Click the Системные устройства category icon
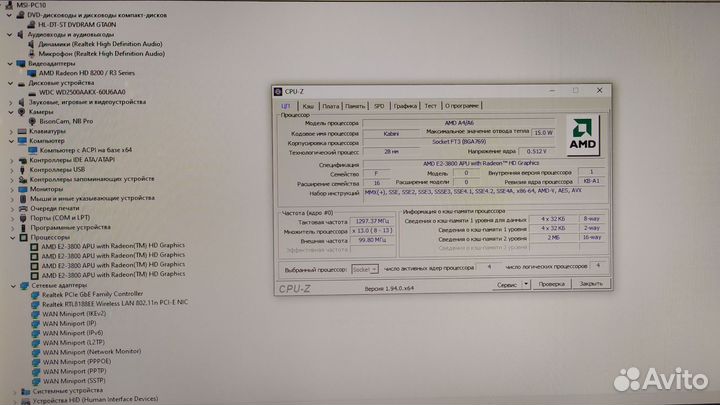 click(x=26, y=392)
